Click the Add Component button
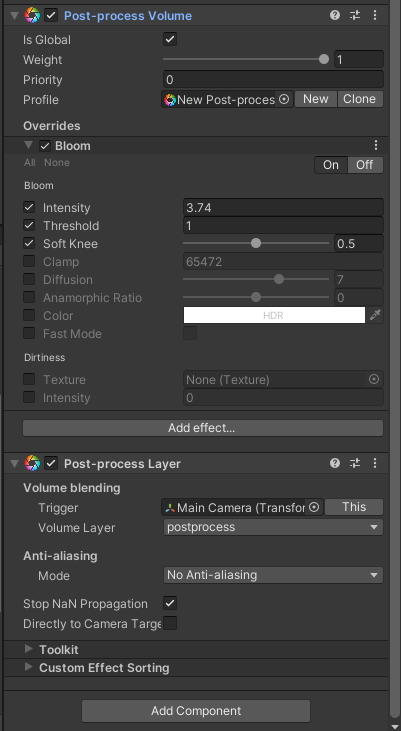This screenshot has height=731, width=401. [x=196, y=710]
